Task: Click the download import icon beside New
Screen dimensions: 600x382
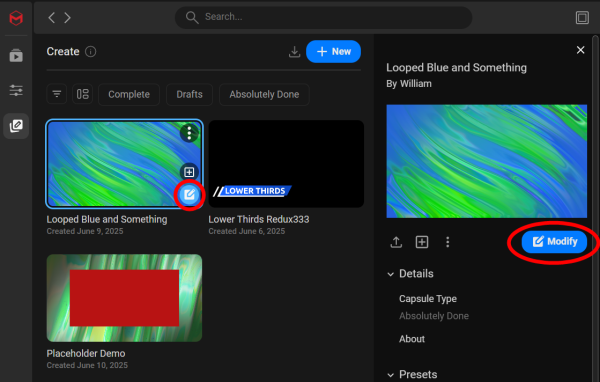Action: (294, 52)
